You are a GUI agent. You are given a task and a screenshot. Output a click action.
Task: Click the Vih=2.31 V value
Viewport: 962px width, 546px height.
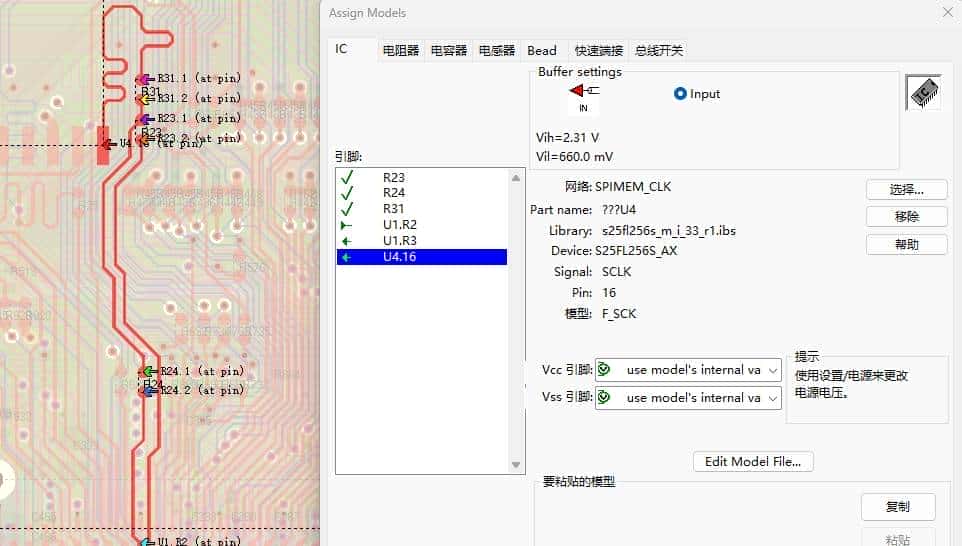(x=568, y=137)
